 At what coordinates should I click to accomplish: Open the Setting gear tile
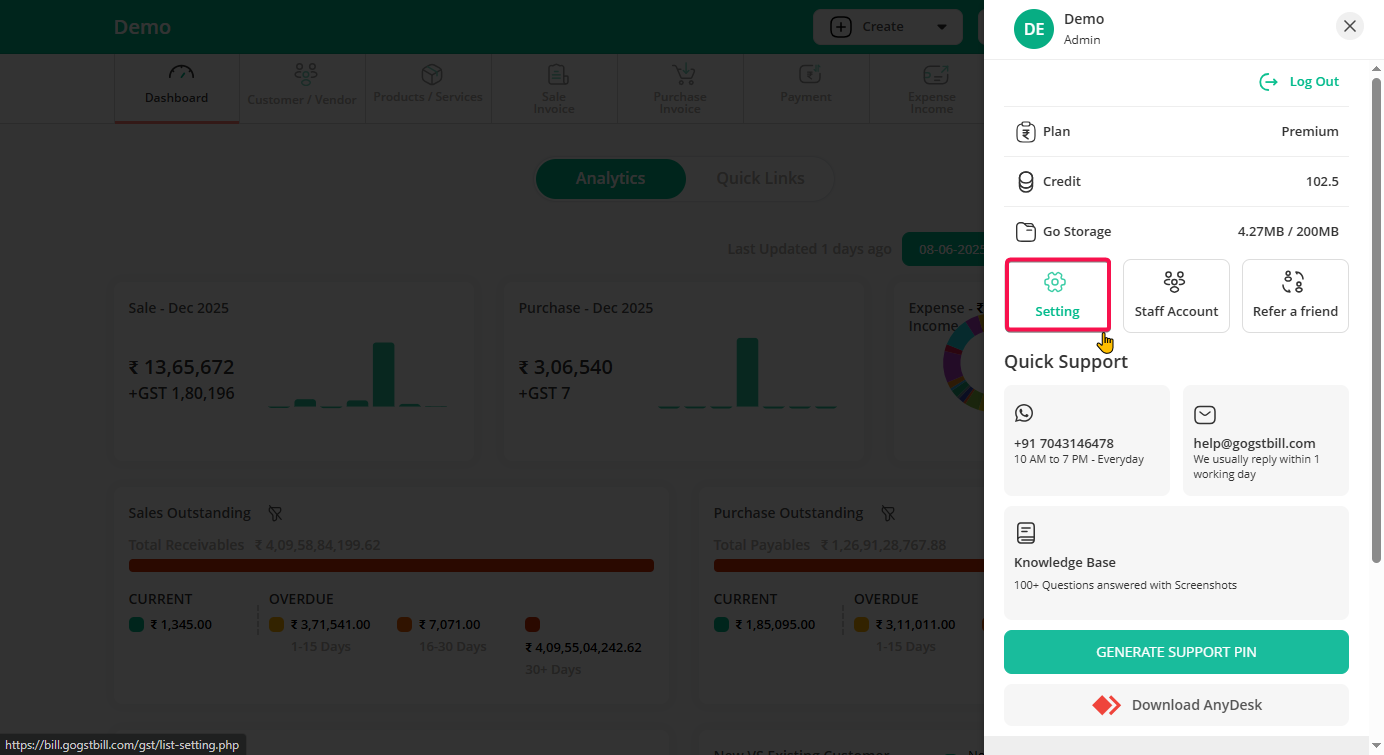coord(1057,295)
